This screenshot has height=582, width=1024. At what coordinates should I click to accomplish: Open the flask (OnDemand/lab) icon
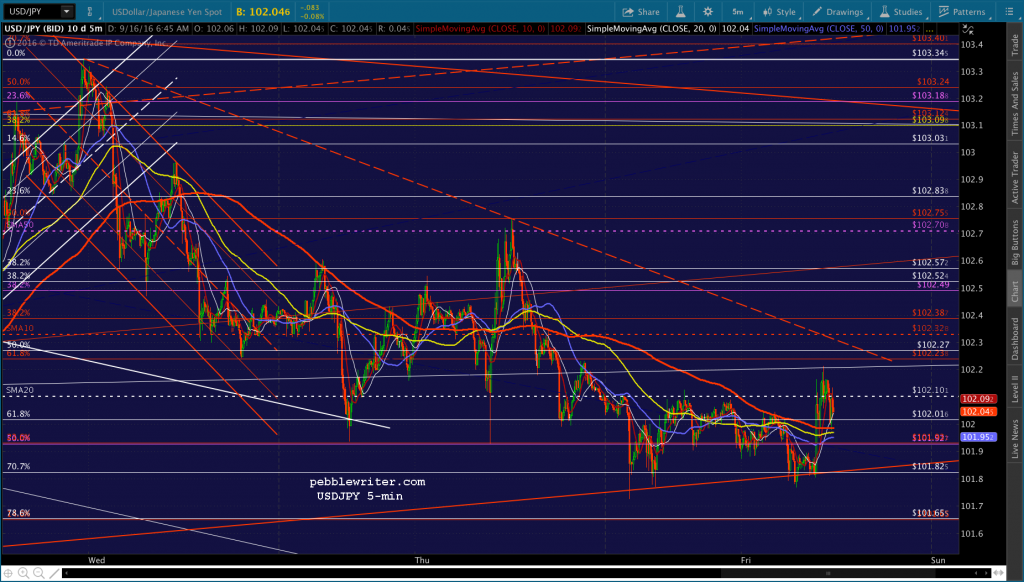point(680,12)
